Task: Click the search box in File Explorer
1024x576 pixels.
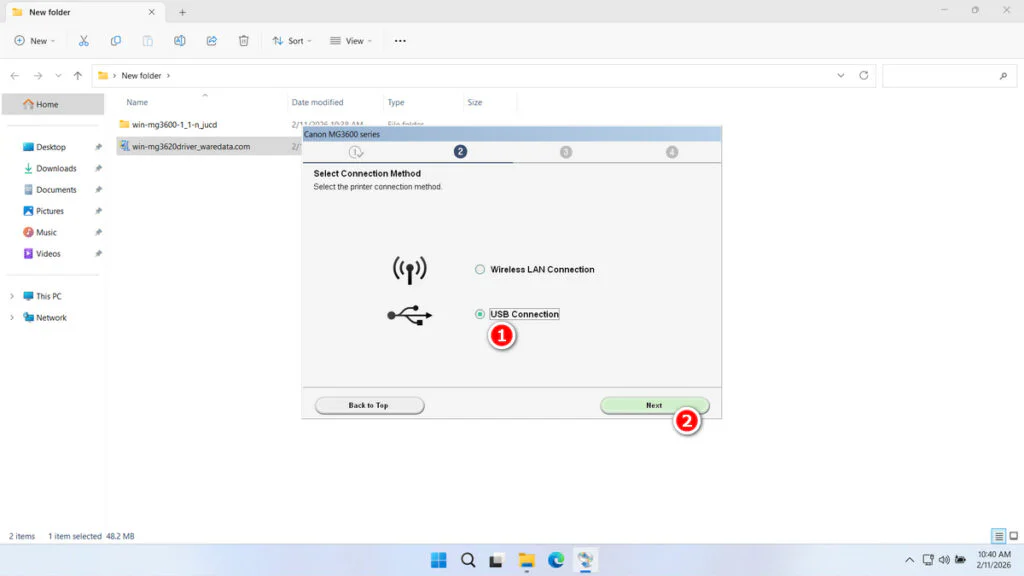Action: [948, 75]
